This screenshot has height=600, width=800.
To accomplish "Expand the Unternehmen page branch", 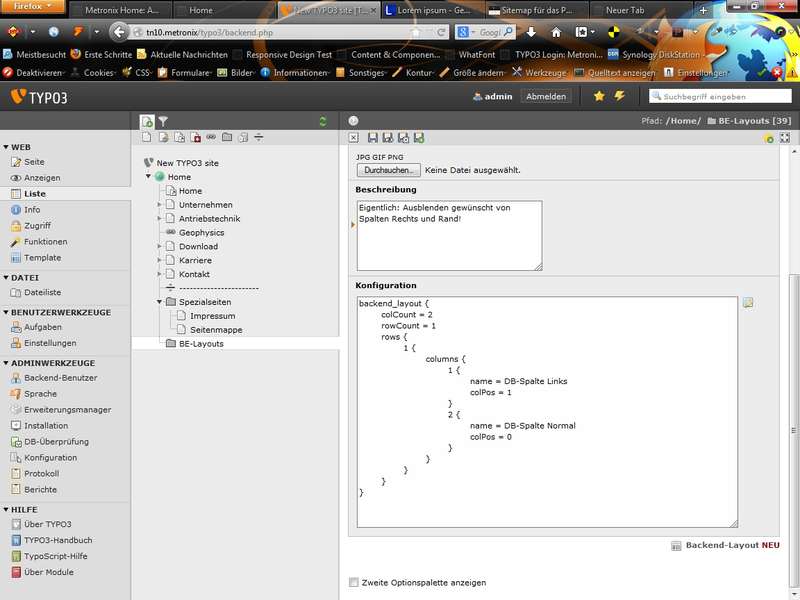I will [159, 205].
